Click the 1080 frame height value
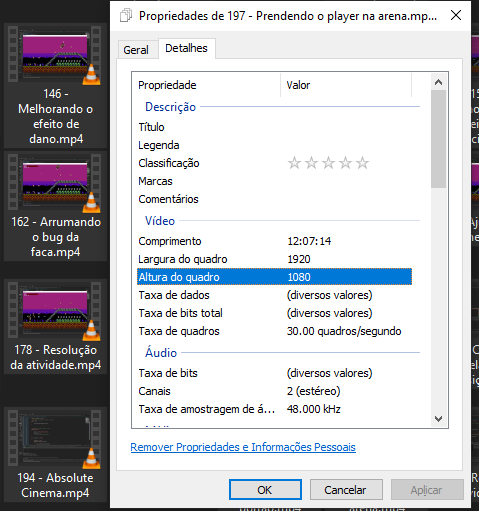Screen dimensions: 479x511 [299, 277]
